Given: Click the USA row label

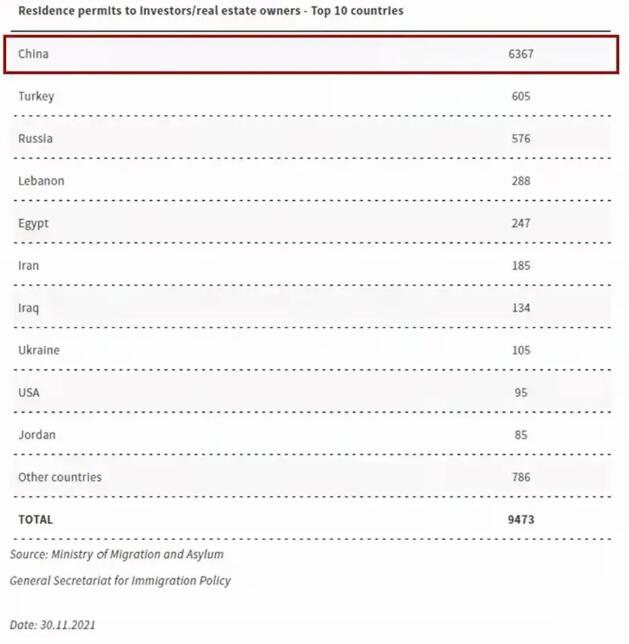Looking at the screenshot, I should [29, 393].
